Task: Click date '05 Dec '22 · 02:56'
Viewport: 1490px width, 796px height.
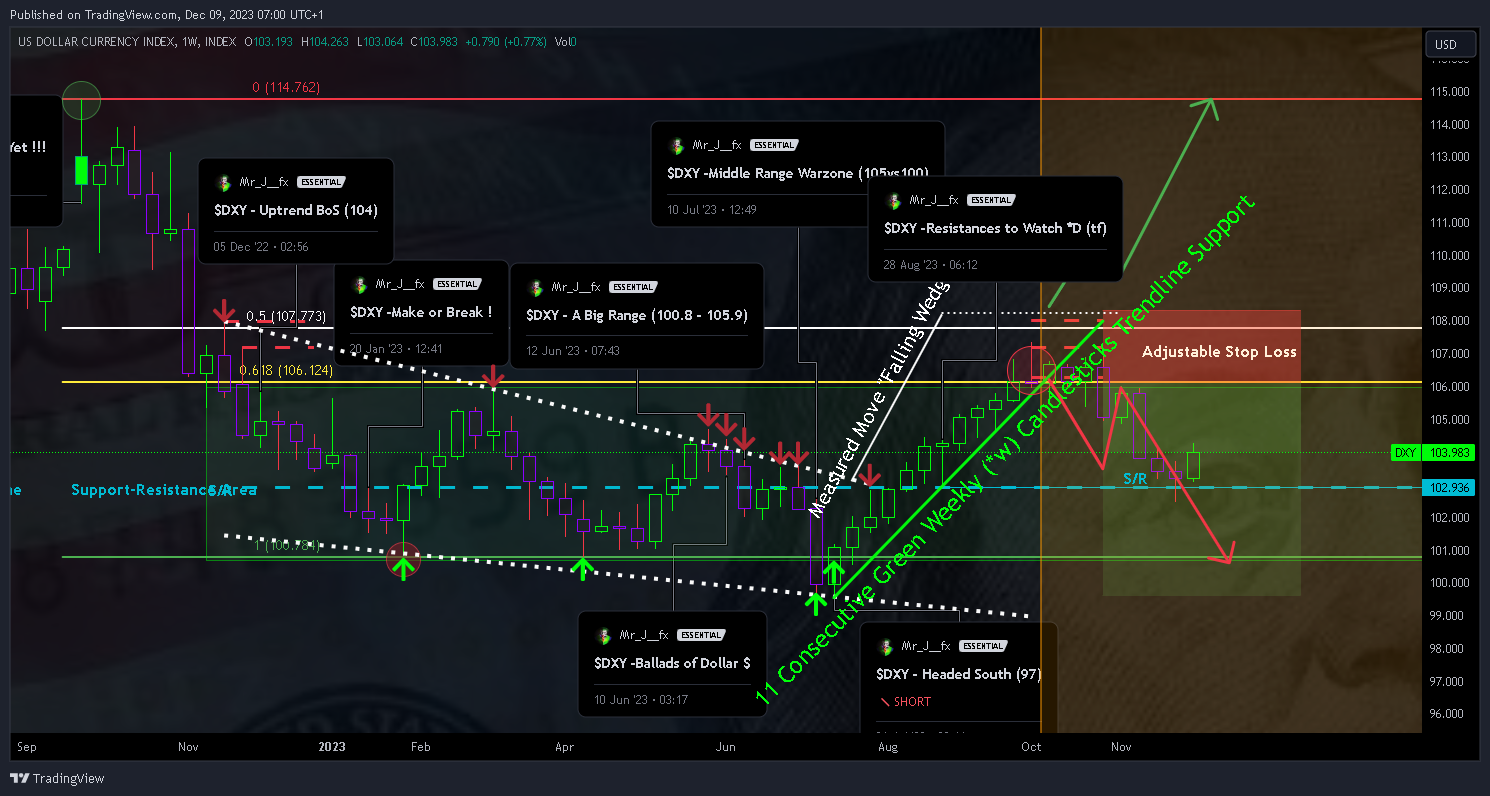Action: tap(261, 246)
